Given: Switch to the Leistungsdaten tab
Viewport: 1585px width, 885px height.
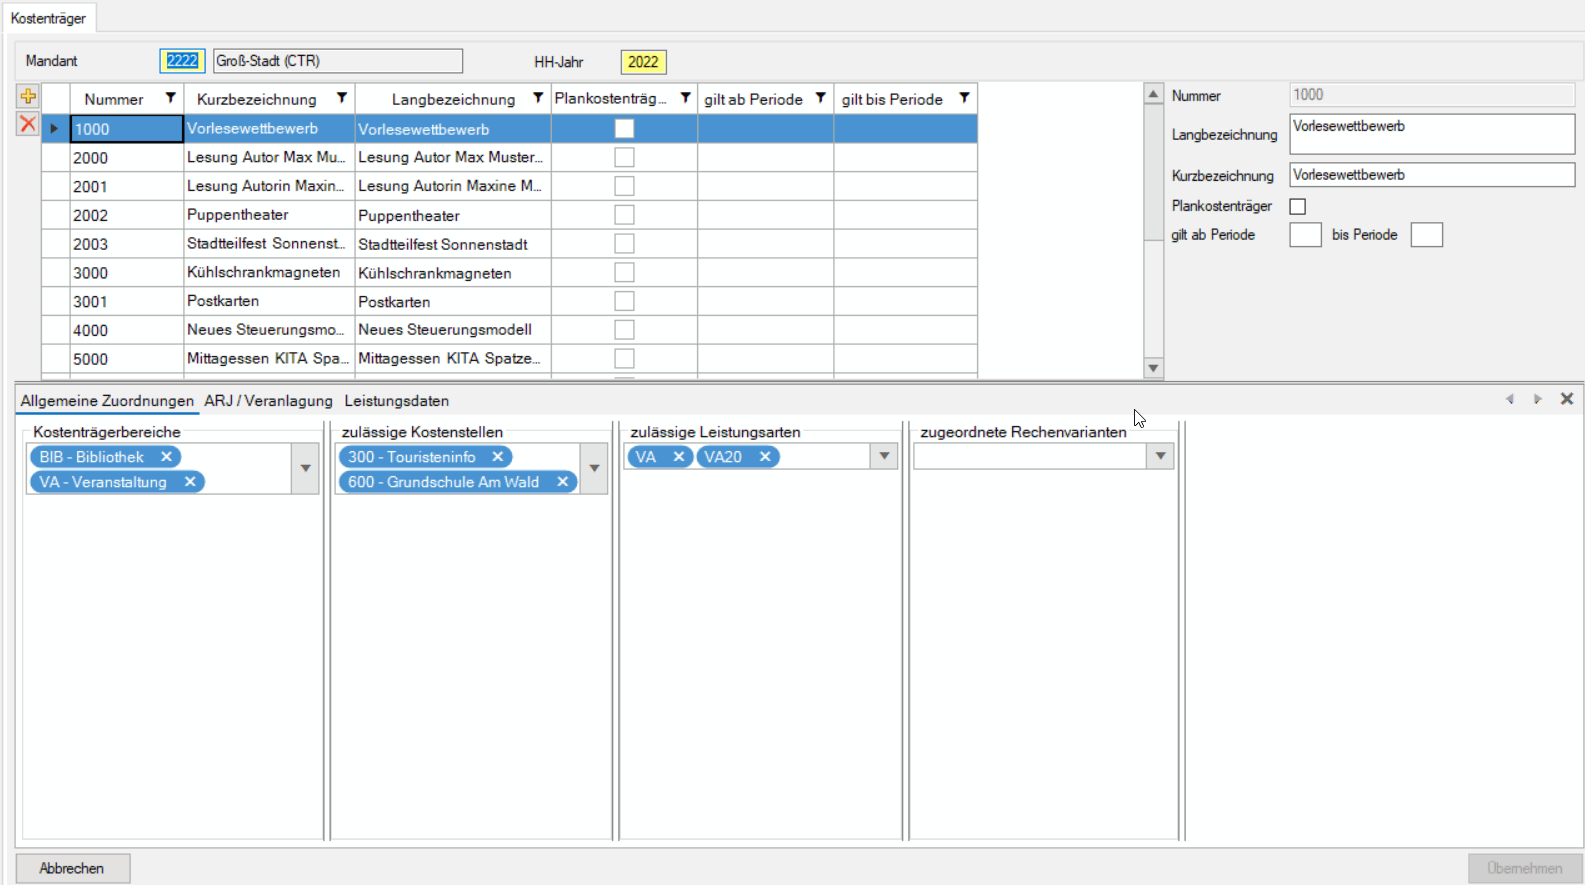Looking at the screenshot, I should 396,401.
